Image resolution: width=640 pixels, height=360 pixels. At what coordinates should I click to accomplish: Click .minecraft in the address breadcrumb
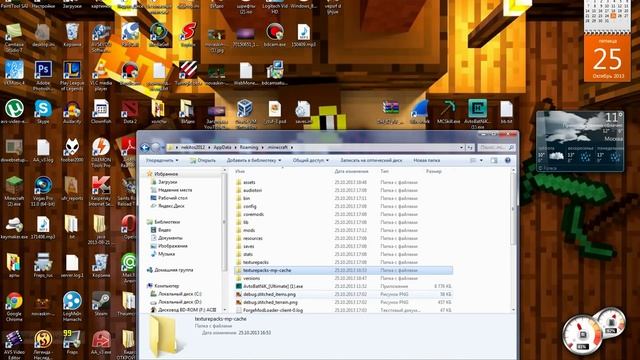point(278,147)
